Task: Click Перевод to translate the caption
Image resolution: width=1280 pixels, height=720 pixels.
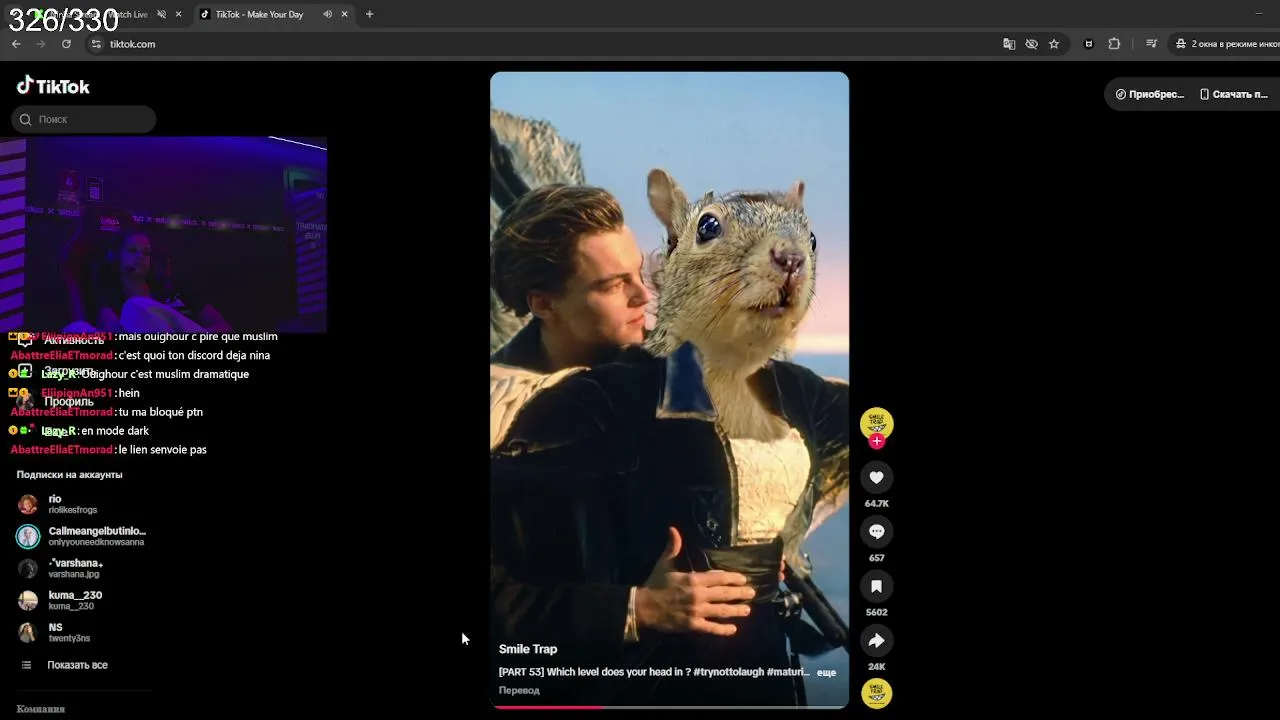Action: (x=519, y=690)
